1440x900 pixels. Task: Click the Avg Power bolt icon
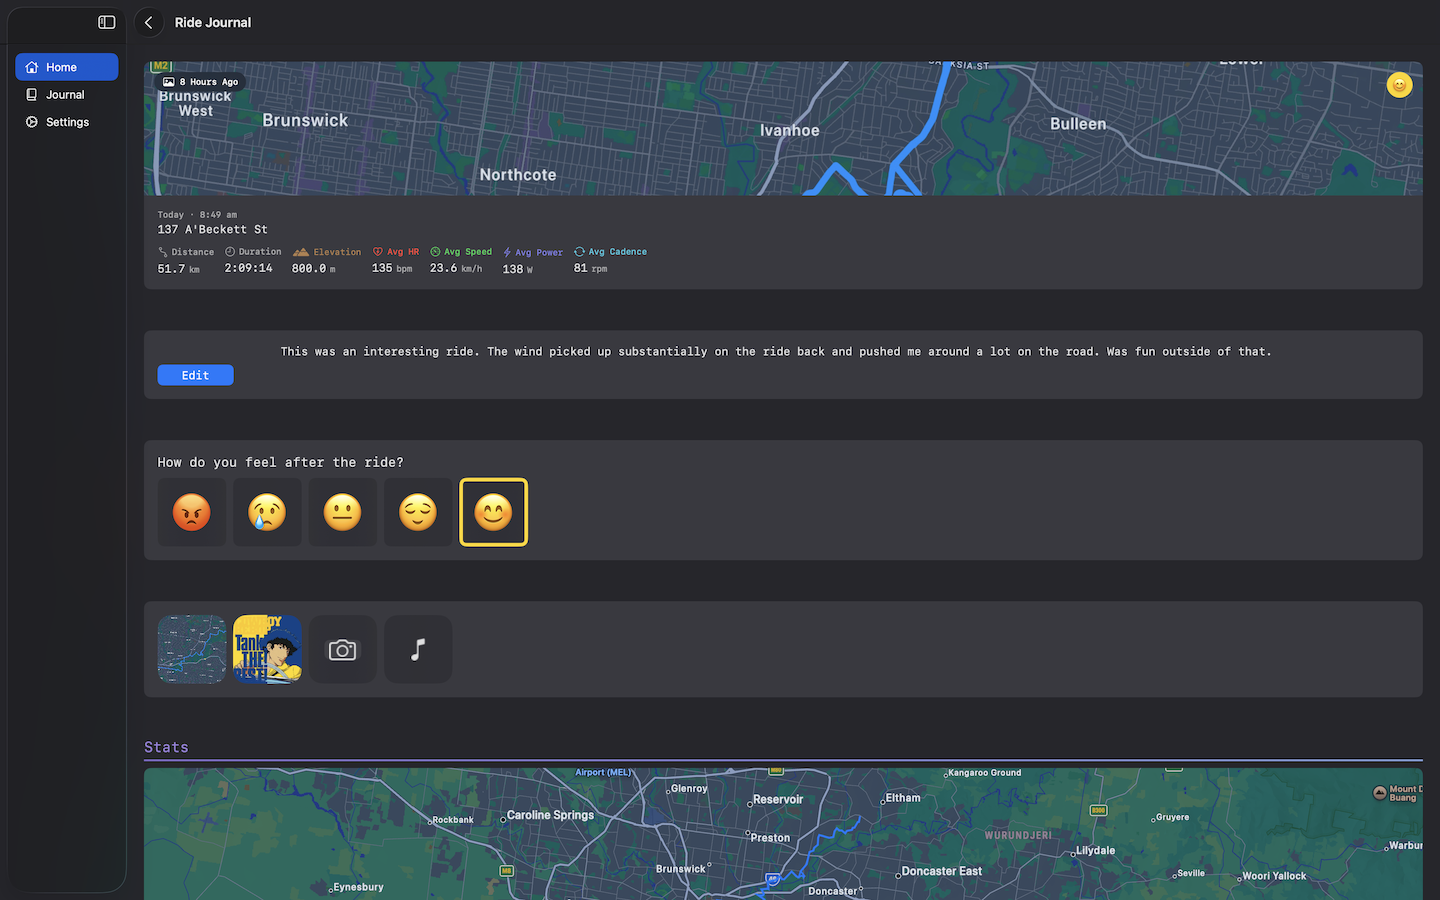[x=507, y=252]
